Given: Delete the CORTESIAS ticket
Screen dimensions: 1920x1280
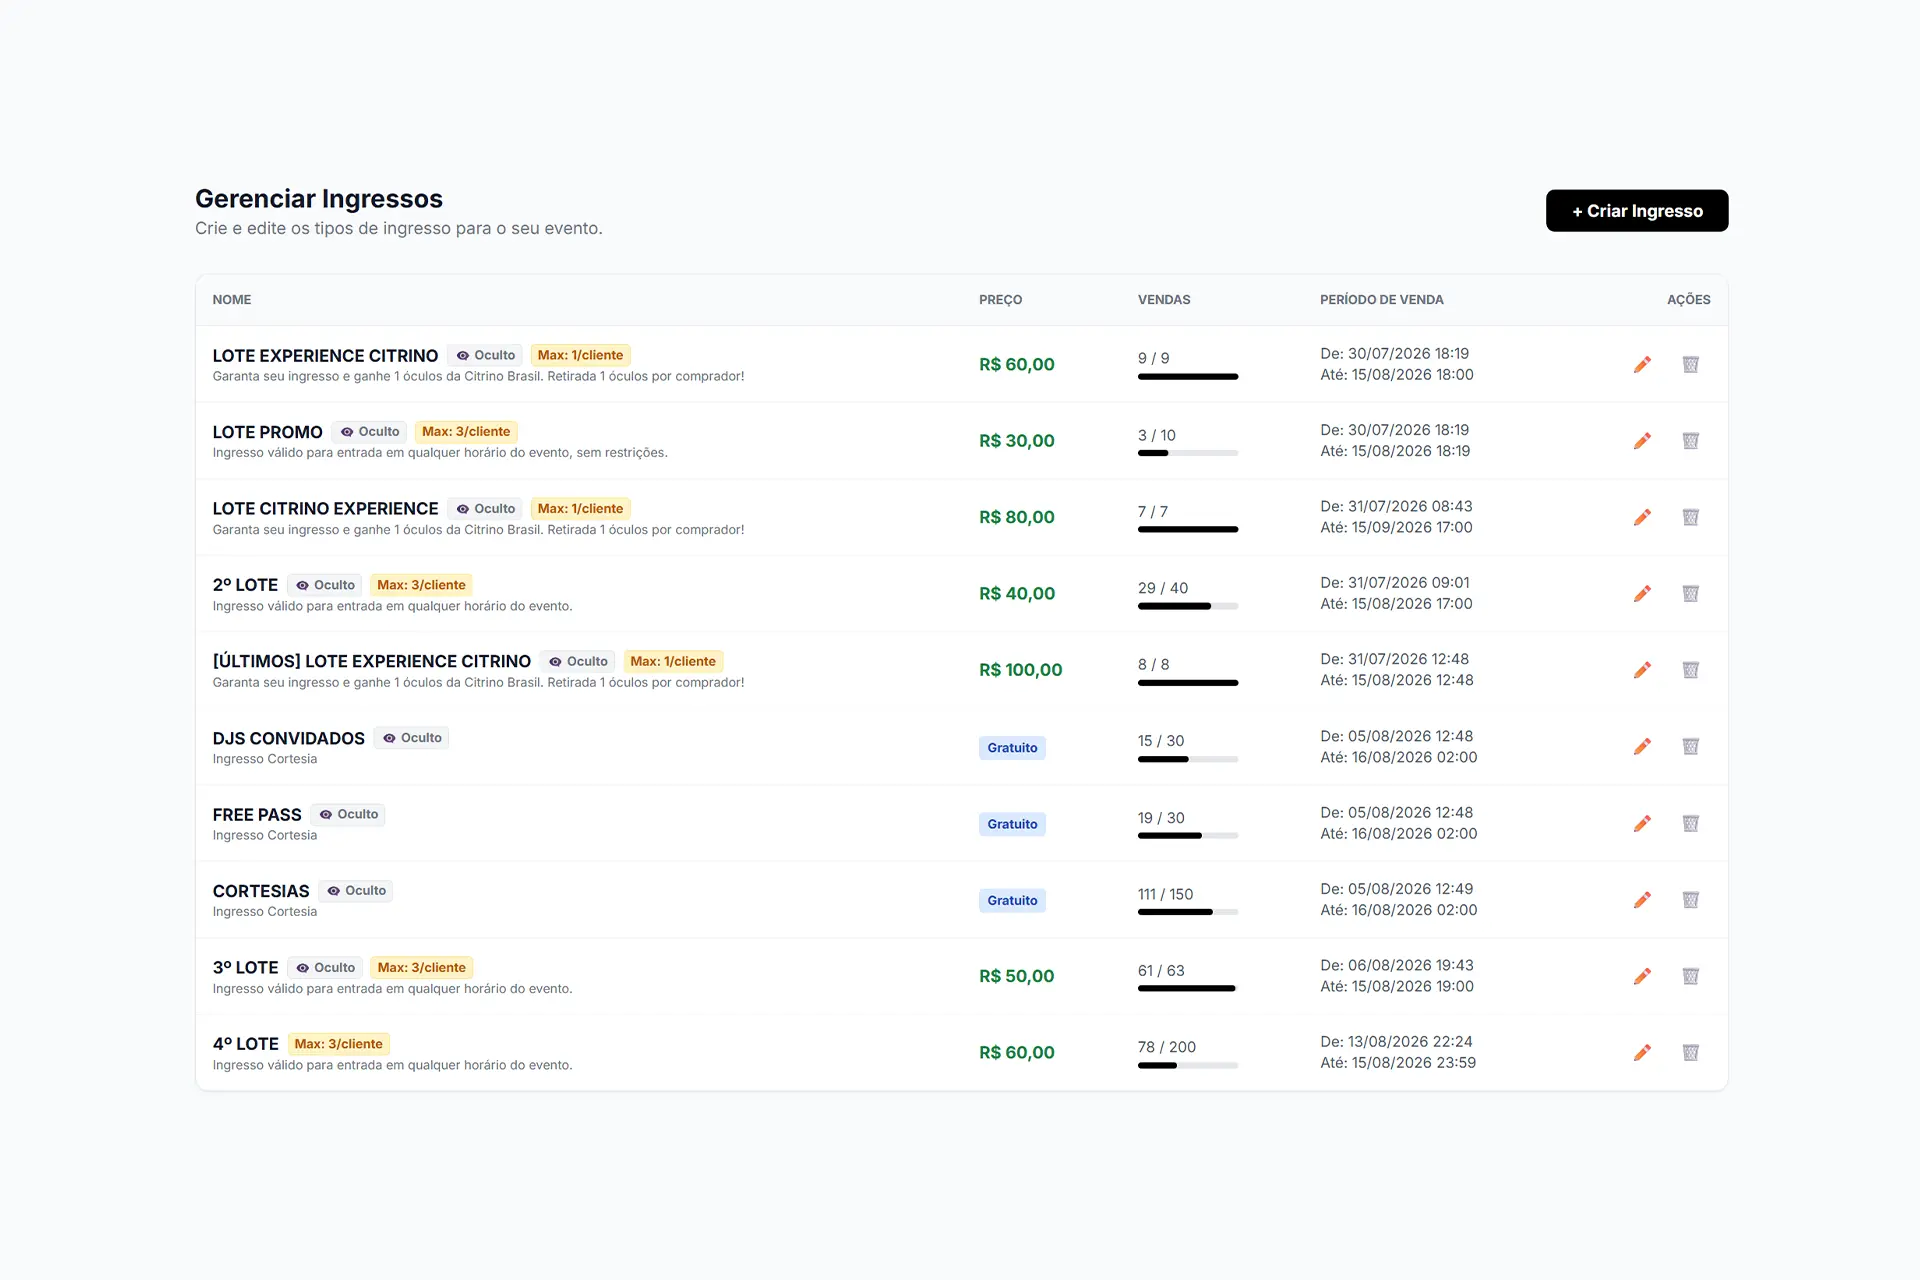Looking at the screenshot, I should [1690, 900].
